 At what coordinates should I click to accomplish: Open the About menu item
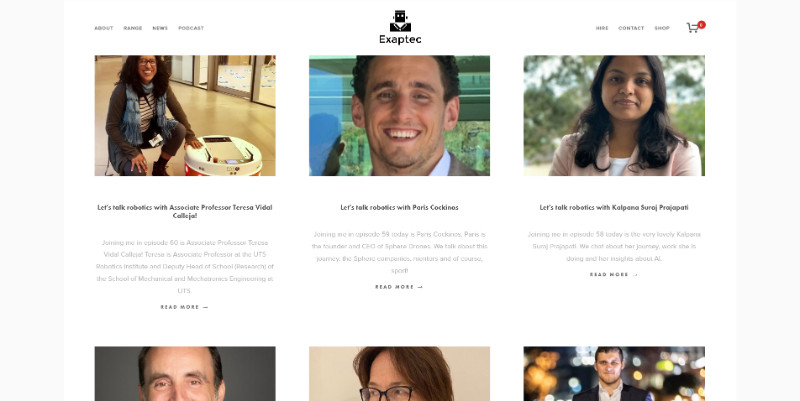[x=104, y=28]
